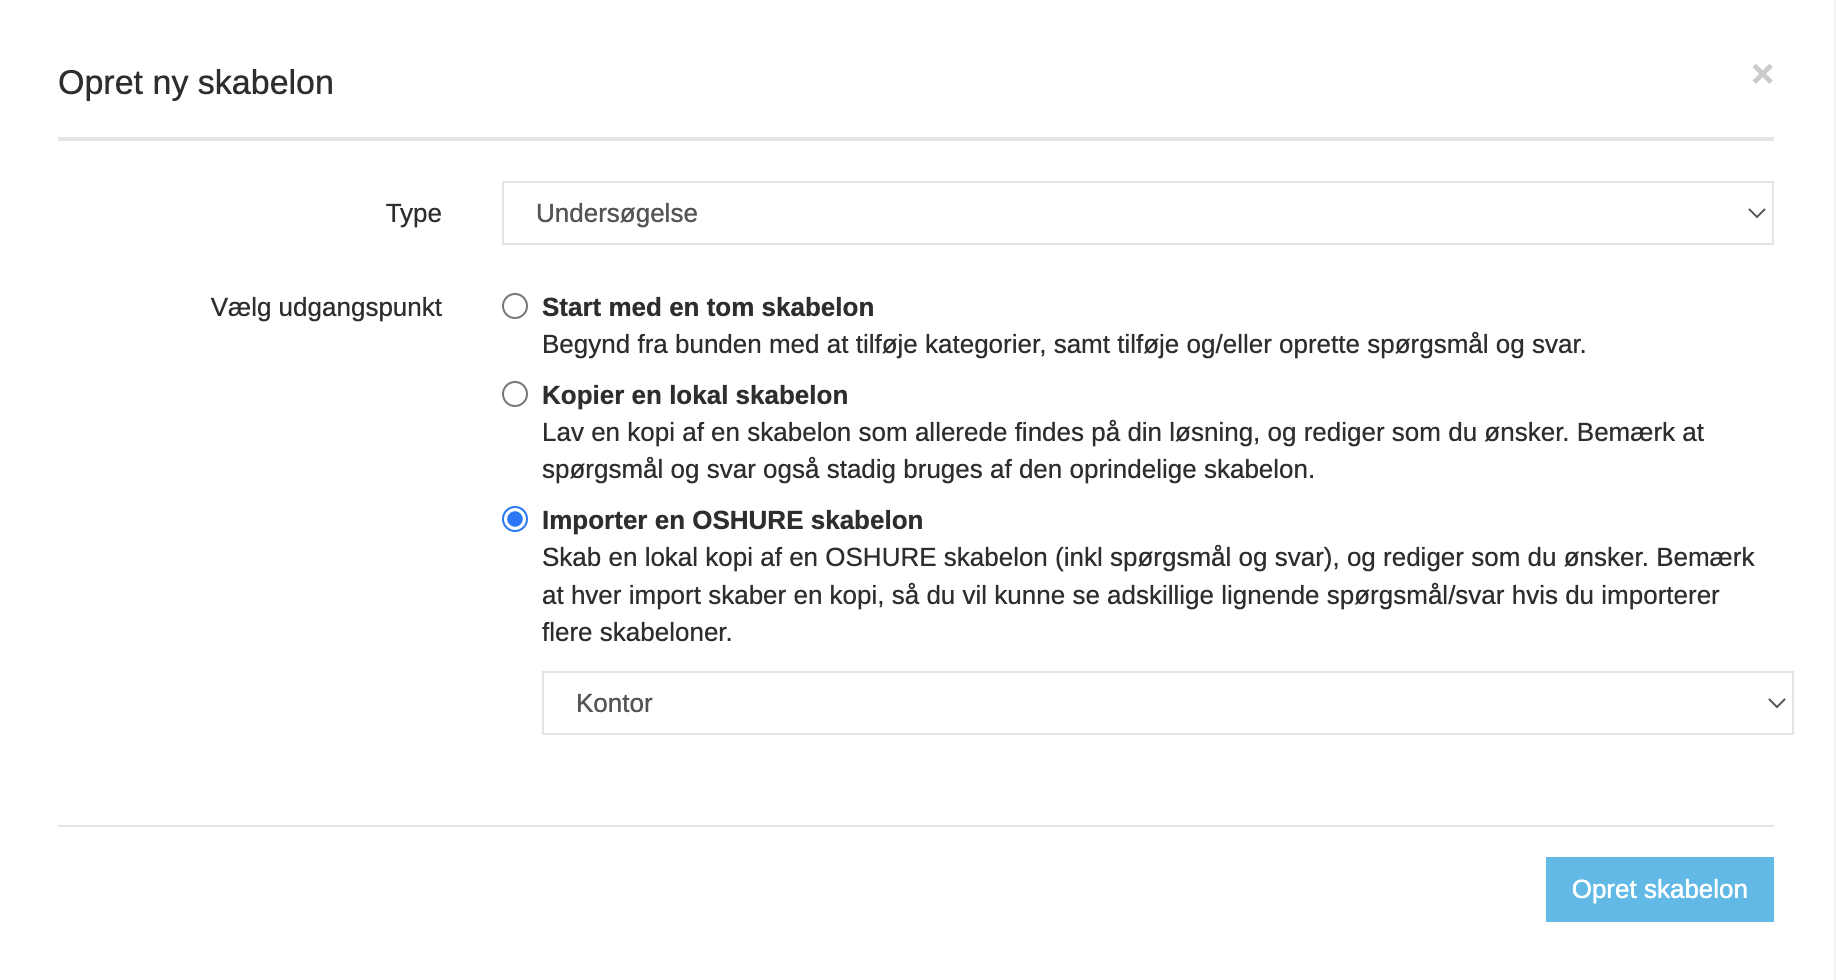Select the Importer en OSHURE skabelon radio button
This screenshot has width=1836, height=980.
[515, 519]
